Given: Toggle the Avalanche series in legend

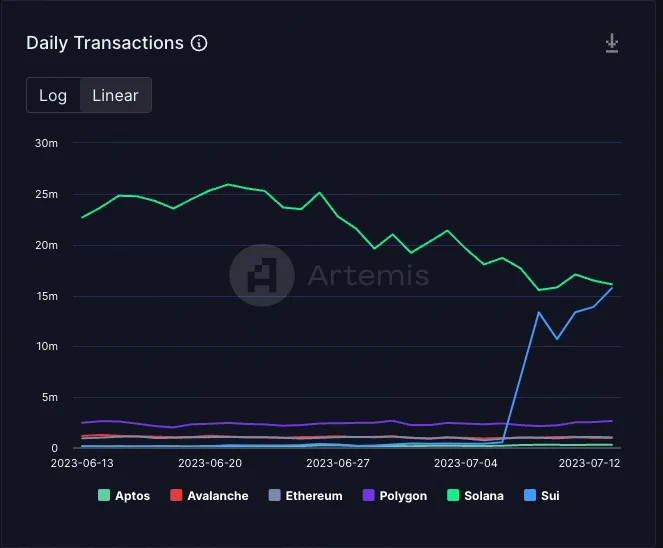Looking at the screenshot, I should (x=209, y=496).
